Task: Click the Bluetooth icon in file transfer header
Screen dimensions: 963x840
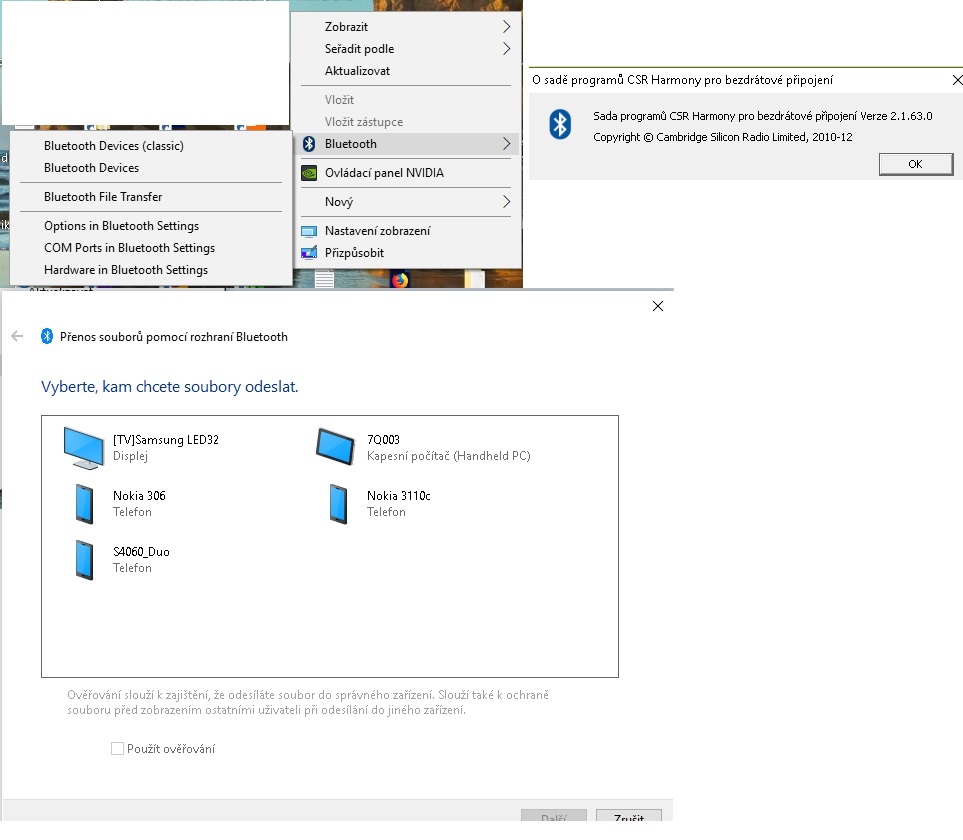Action: 47,336
